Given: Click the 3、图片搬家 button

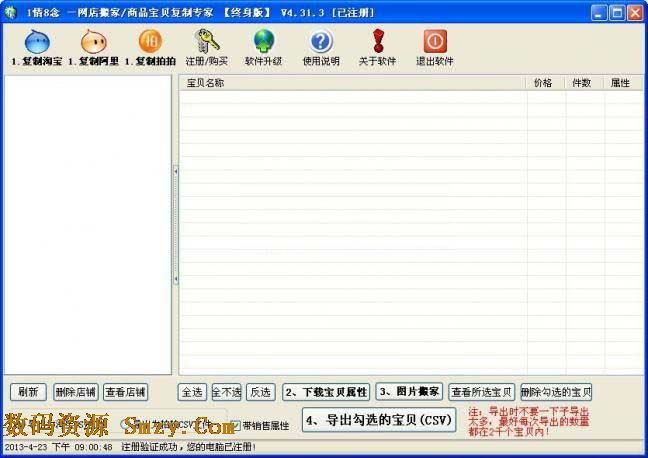Looking at the screenshot, I should (x=410, y=392).
